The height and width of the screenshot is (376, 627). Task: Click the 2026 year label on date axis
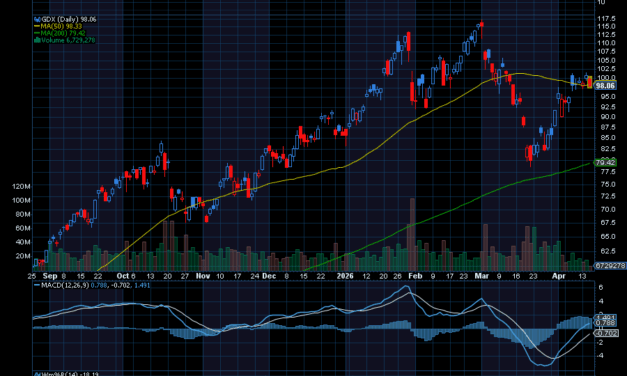[x=345, y=276]
